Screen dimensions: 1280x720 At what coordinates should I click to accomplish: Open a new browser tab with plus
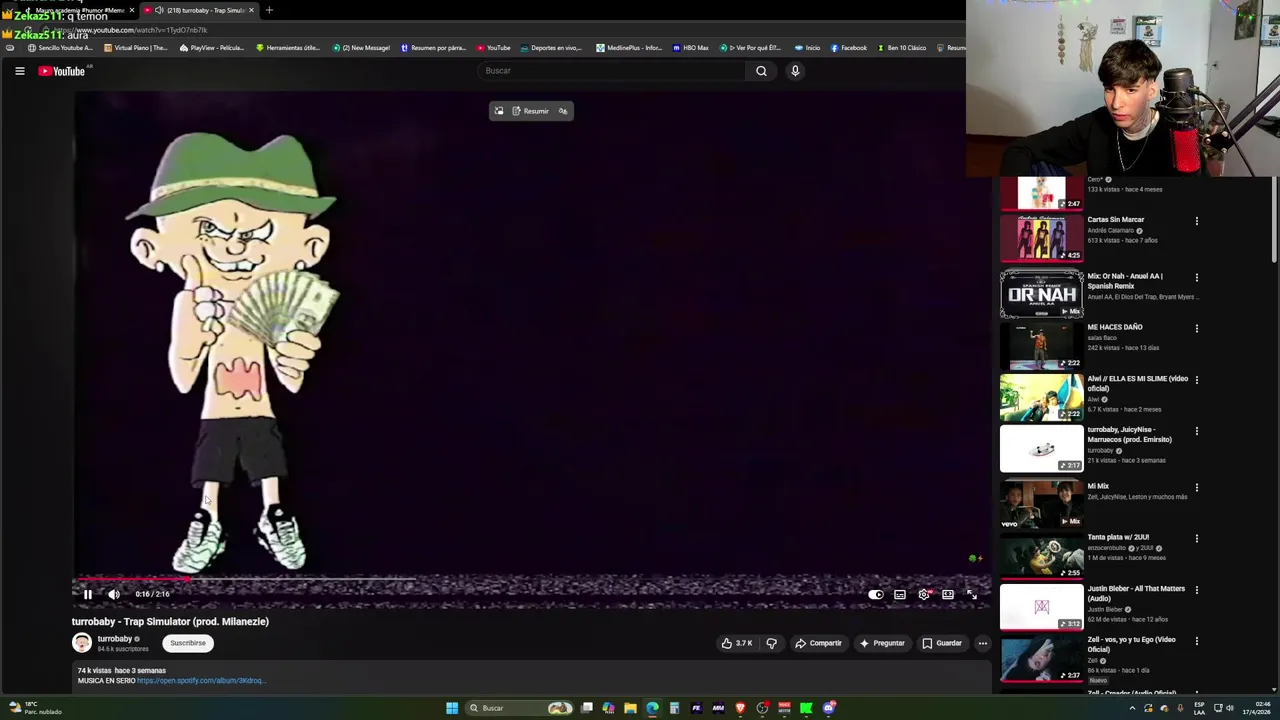(x=269, y=10)
